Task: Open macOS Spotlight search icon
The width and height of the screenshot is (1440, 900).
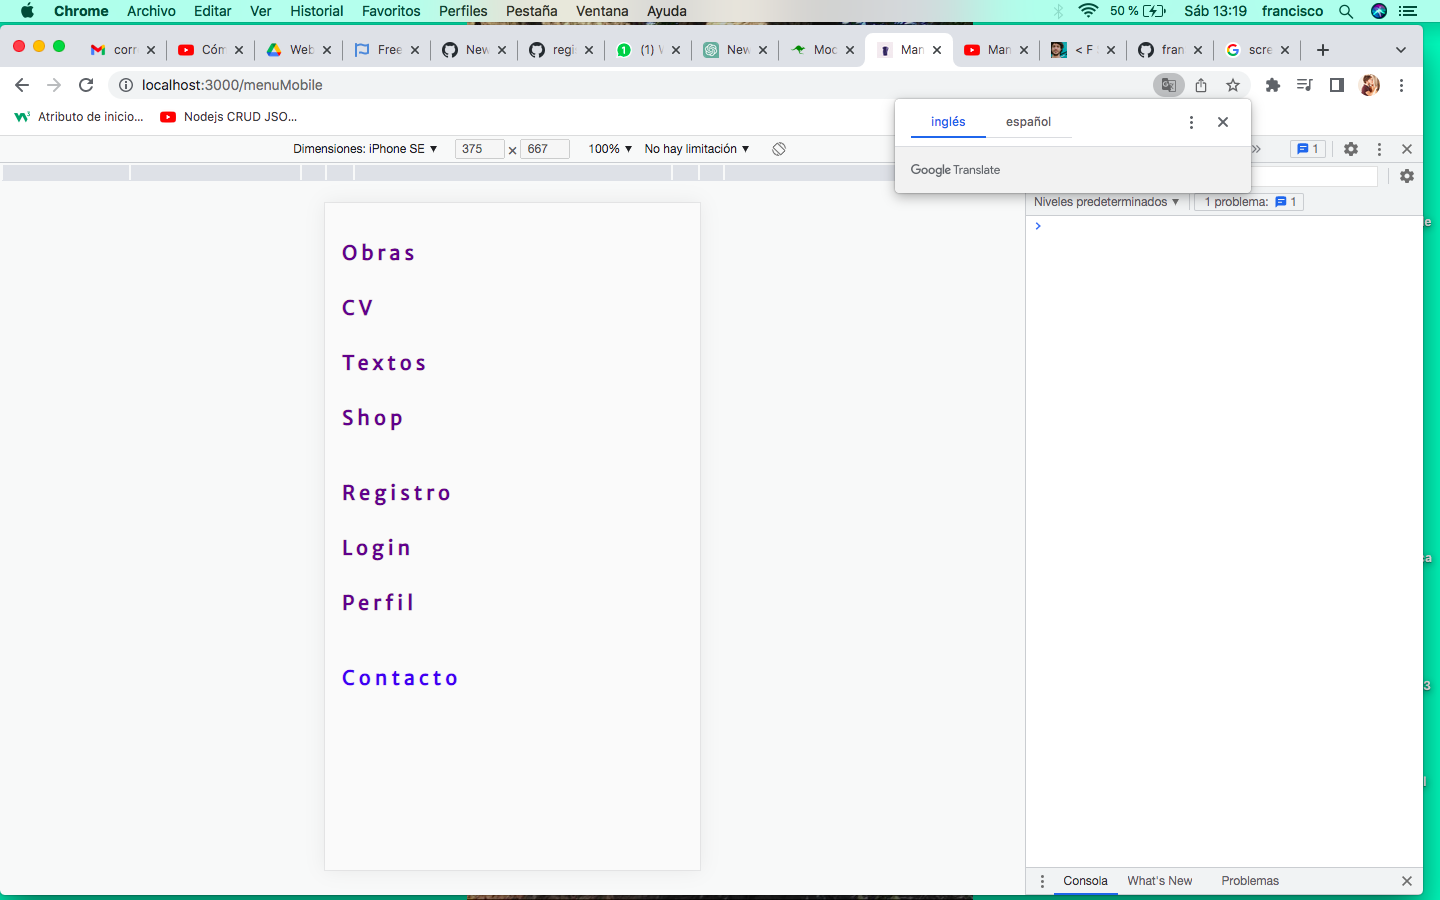Action: 1346,11
